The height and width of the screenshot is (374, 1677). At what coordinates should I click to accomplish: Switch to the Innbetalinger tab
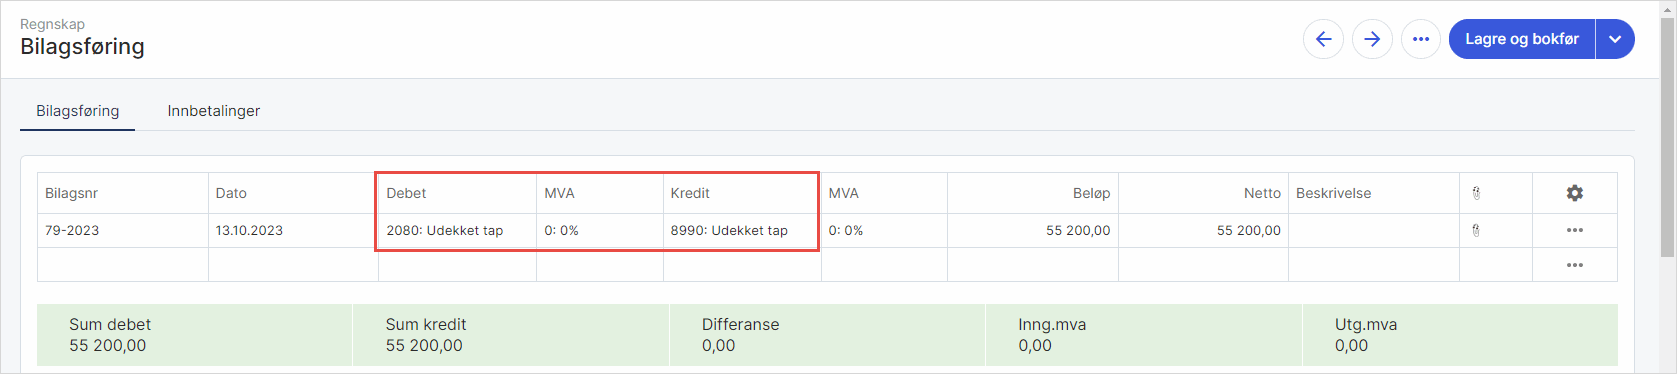click(214, 111)
